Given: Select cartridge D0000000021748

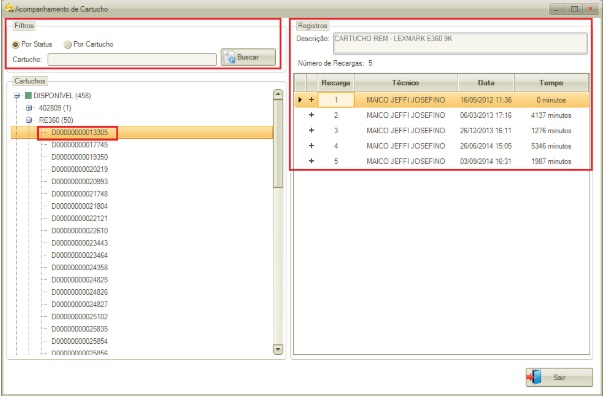Looking at the screenshot, I should [80, 194].
